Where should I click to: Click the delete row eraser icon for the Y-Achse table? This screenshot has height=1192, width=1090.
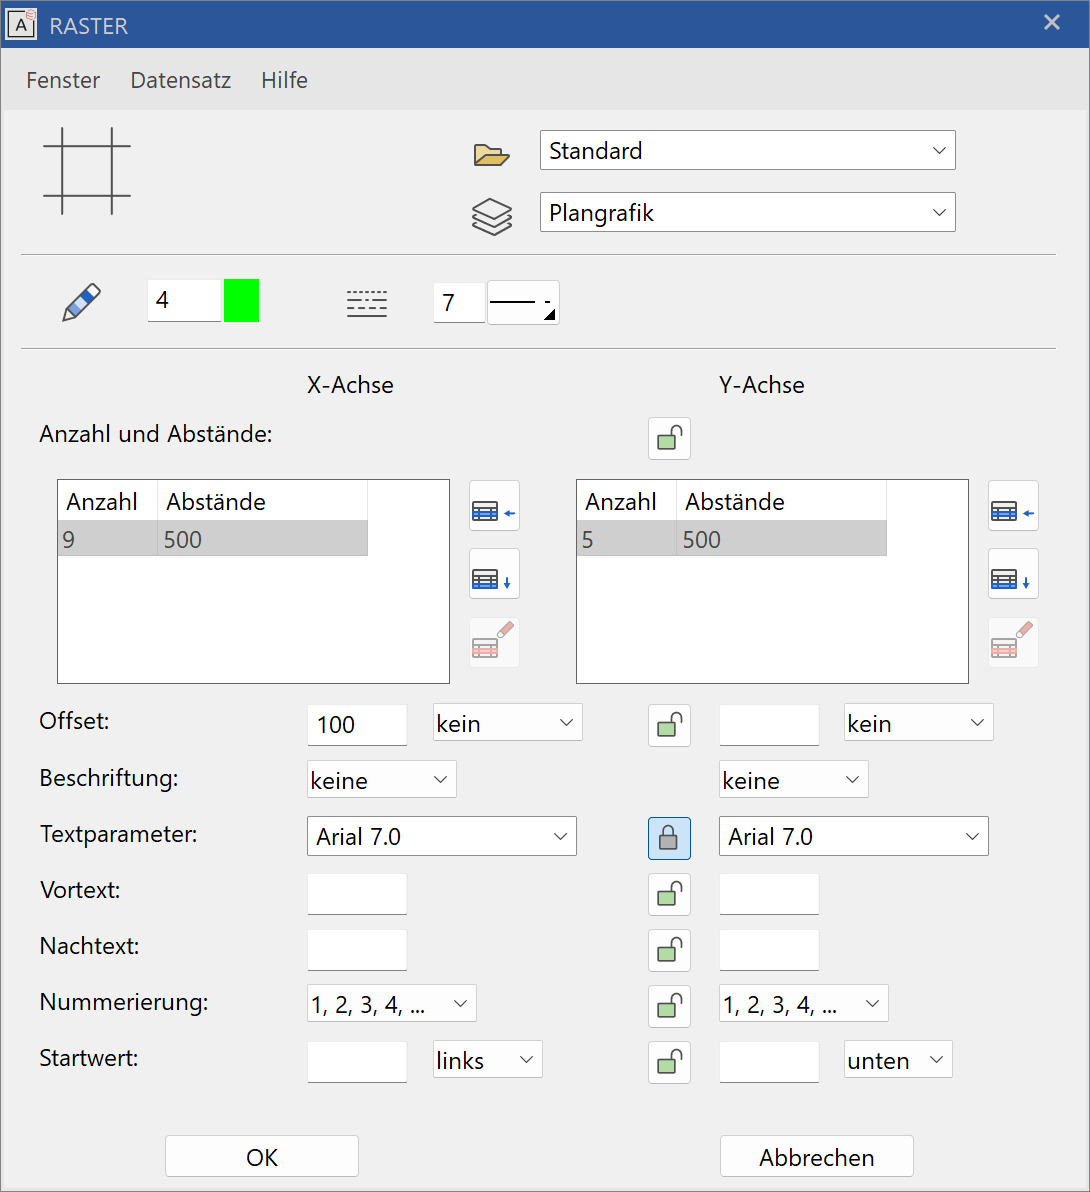(x=1013, y=642)
